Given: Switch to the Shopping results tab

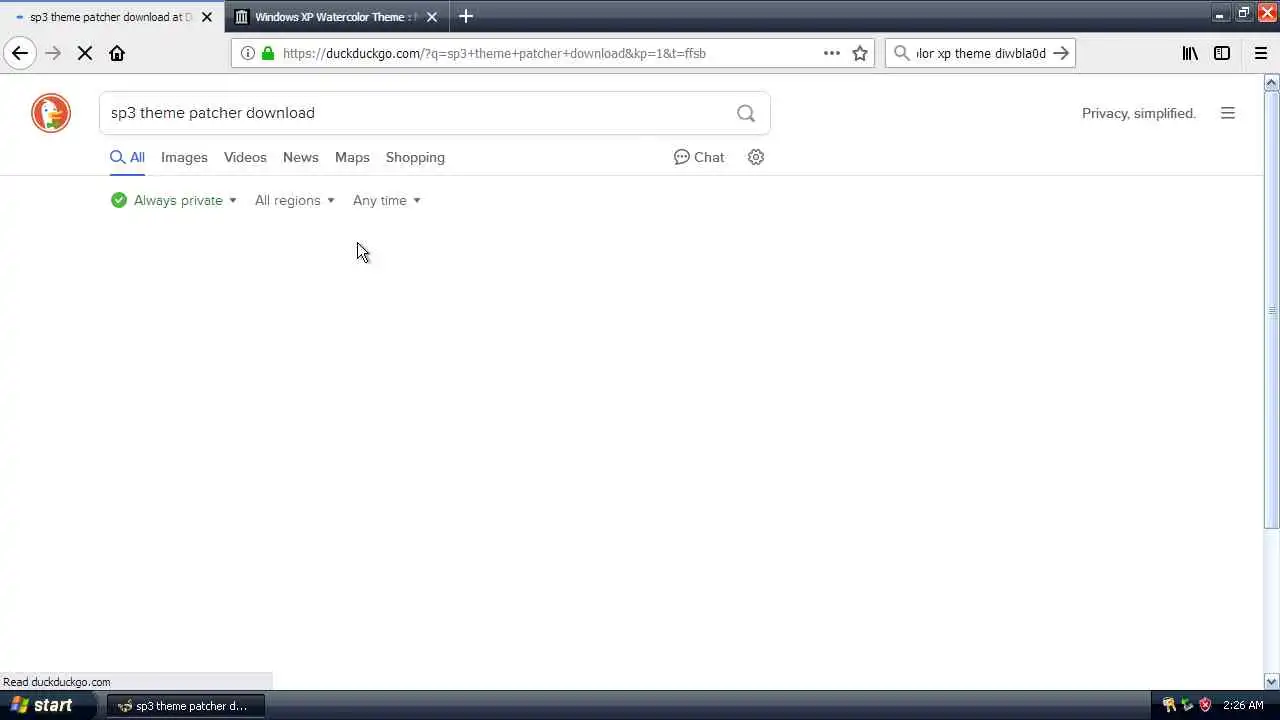Looking at the screenshot, I should click(x=415, y=157).
